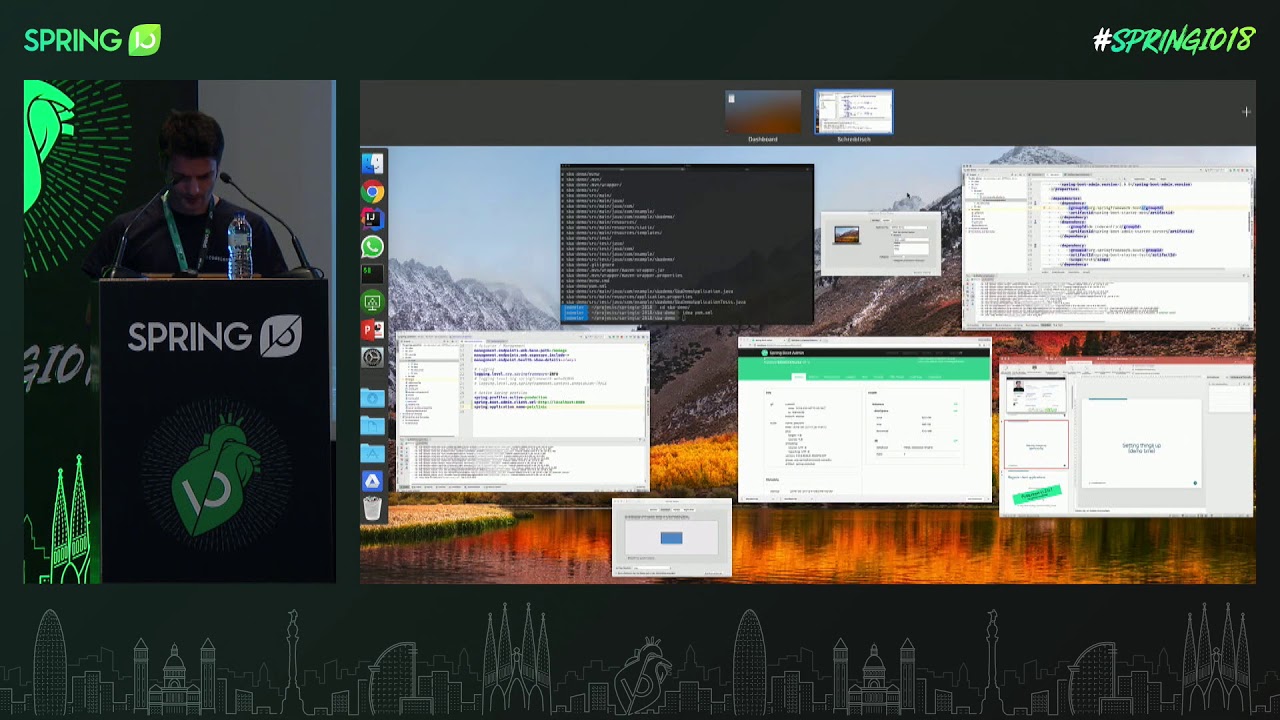This screenshot has height=720, width=1280.
Task: Click the Spring Boot Admin logo in the navbar
Action: click(x=765, y=352)
